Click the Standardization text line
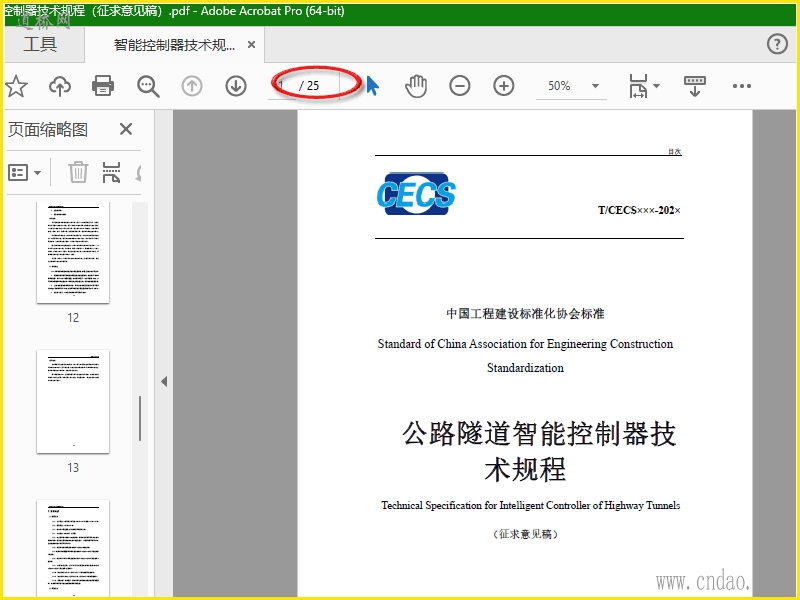Screen dimensions: 800x600 point(525,367)
